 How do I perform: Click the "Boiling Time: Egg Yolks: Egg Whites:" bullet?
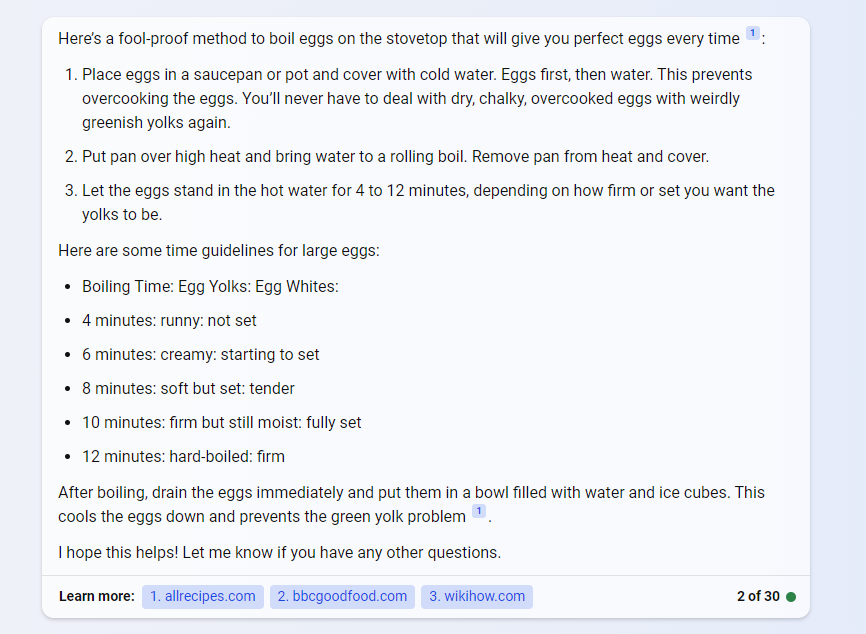click(210, 287)
